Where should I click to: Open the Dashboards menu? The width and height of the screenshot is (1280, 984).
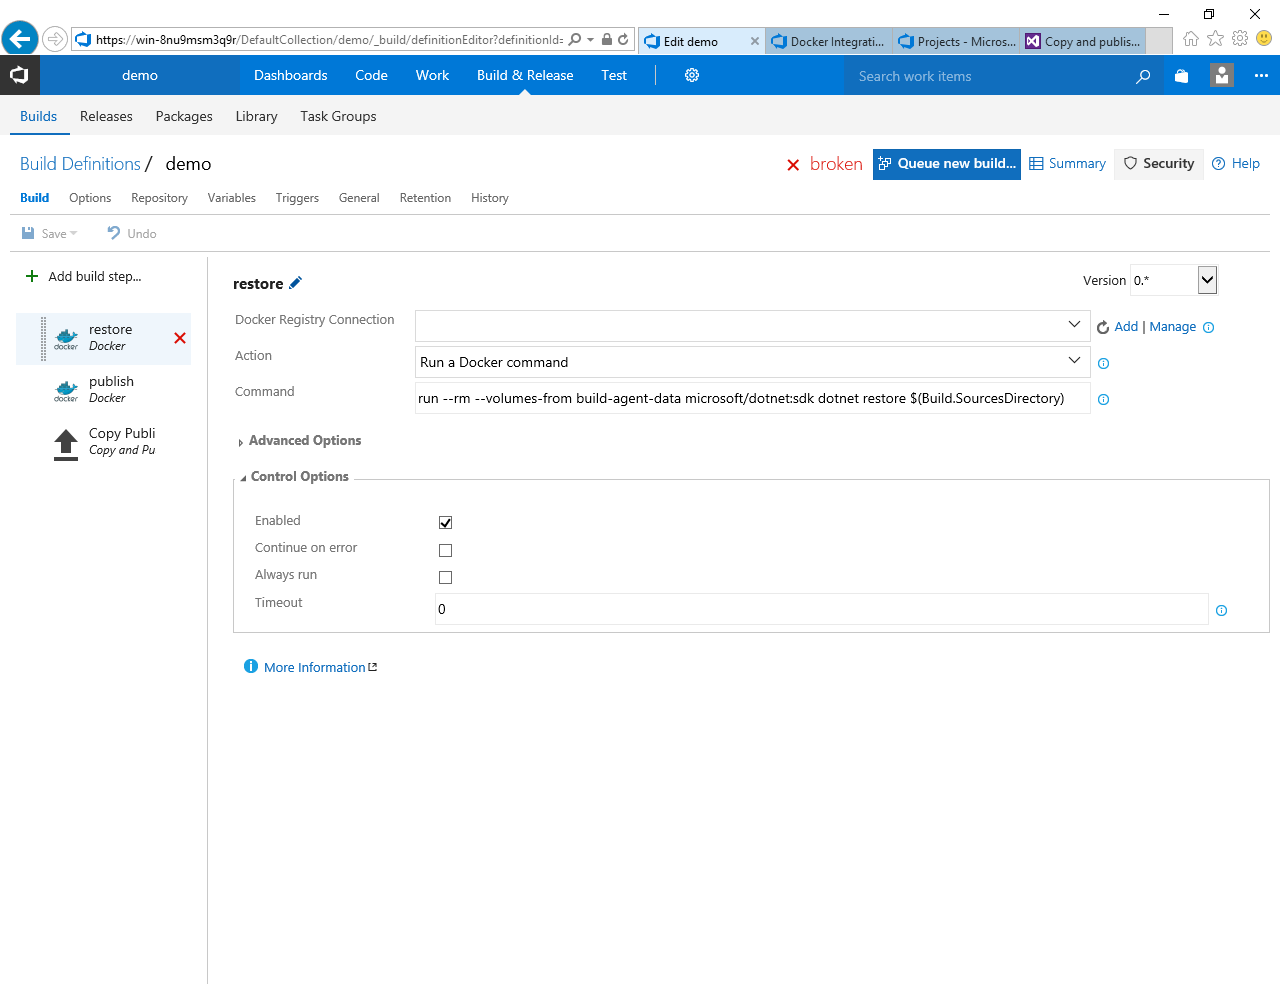[291, 75]
